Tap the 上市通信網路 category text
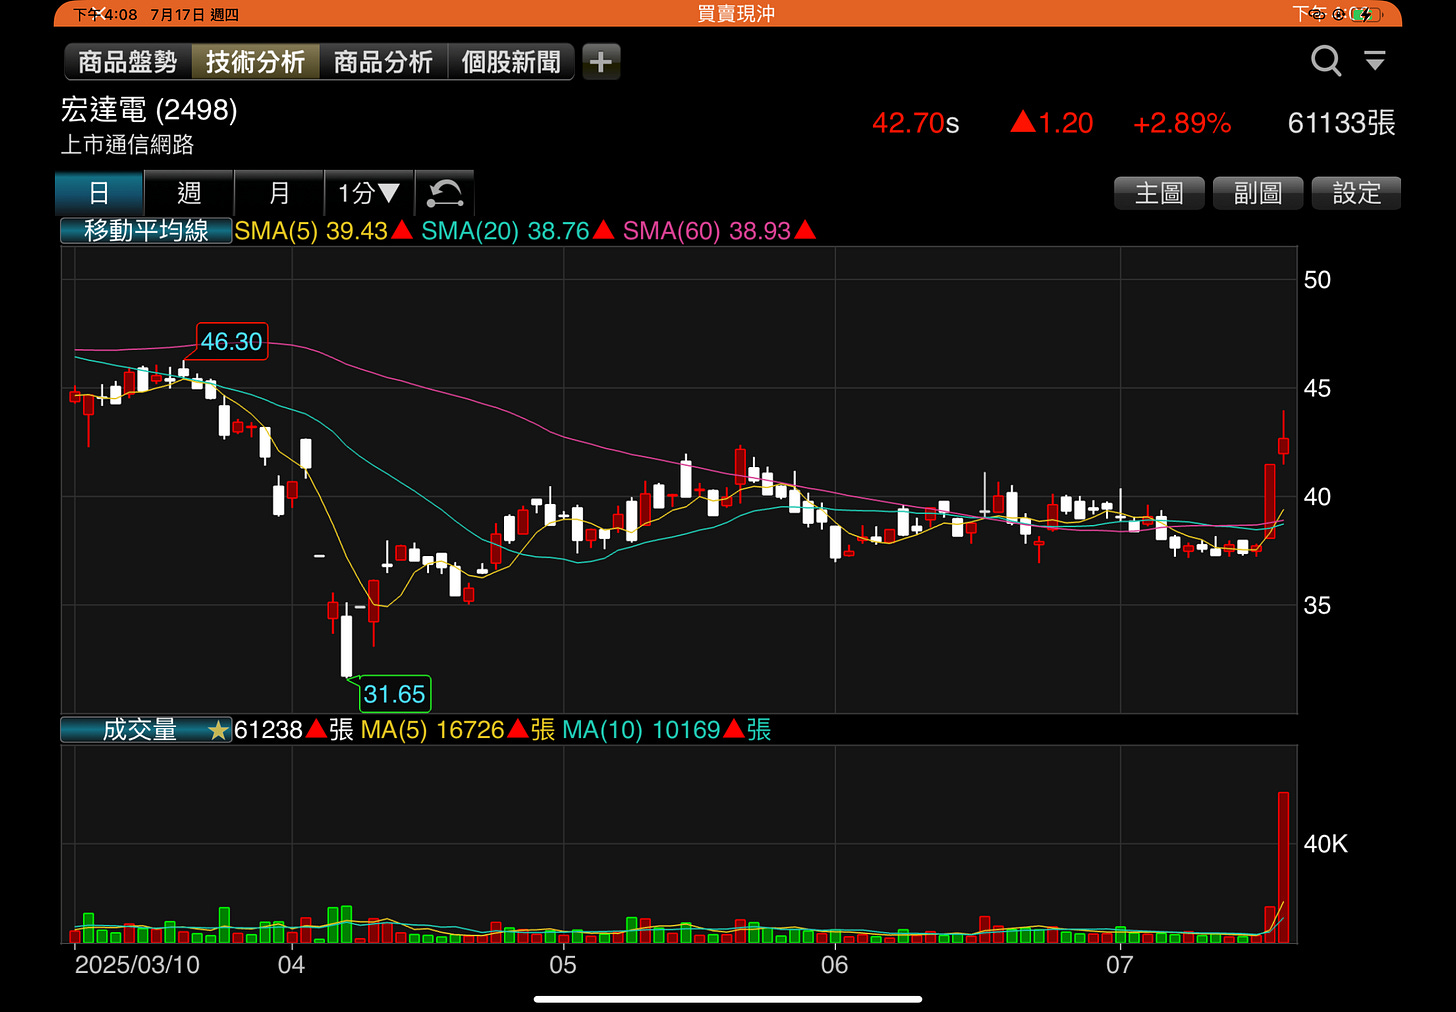 pos(127,145)
